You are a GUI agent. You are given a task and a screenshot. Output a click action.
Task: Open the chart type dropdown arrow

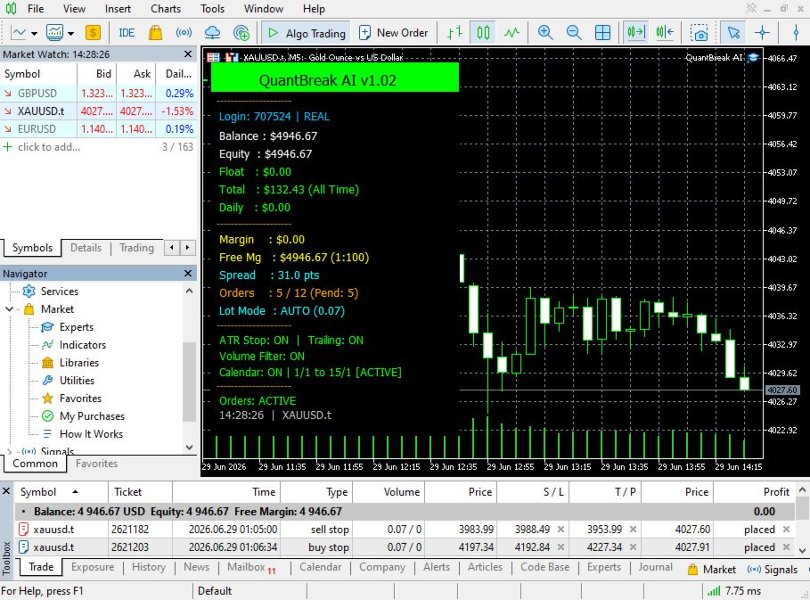tap(34, 34)
